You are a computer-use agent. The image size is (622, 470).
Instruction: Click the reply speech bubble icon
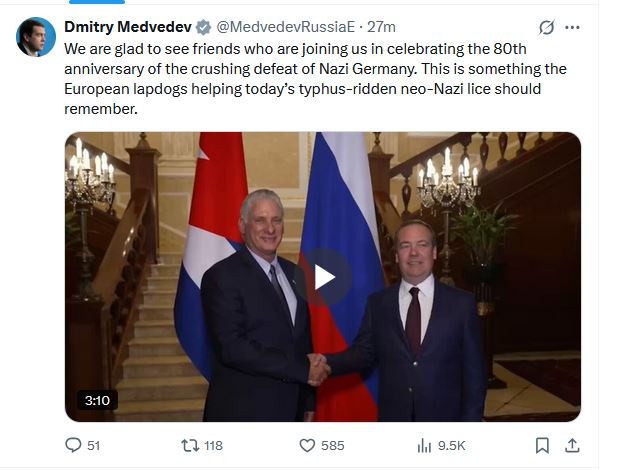click(x=72, y=445)
